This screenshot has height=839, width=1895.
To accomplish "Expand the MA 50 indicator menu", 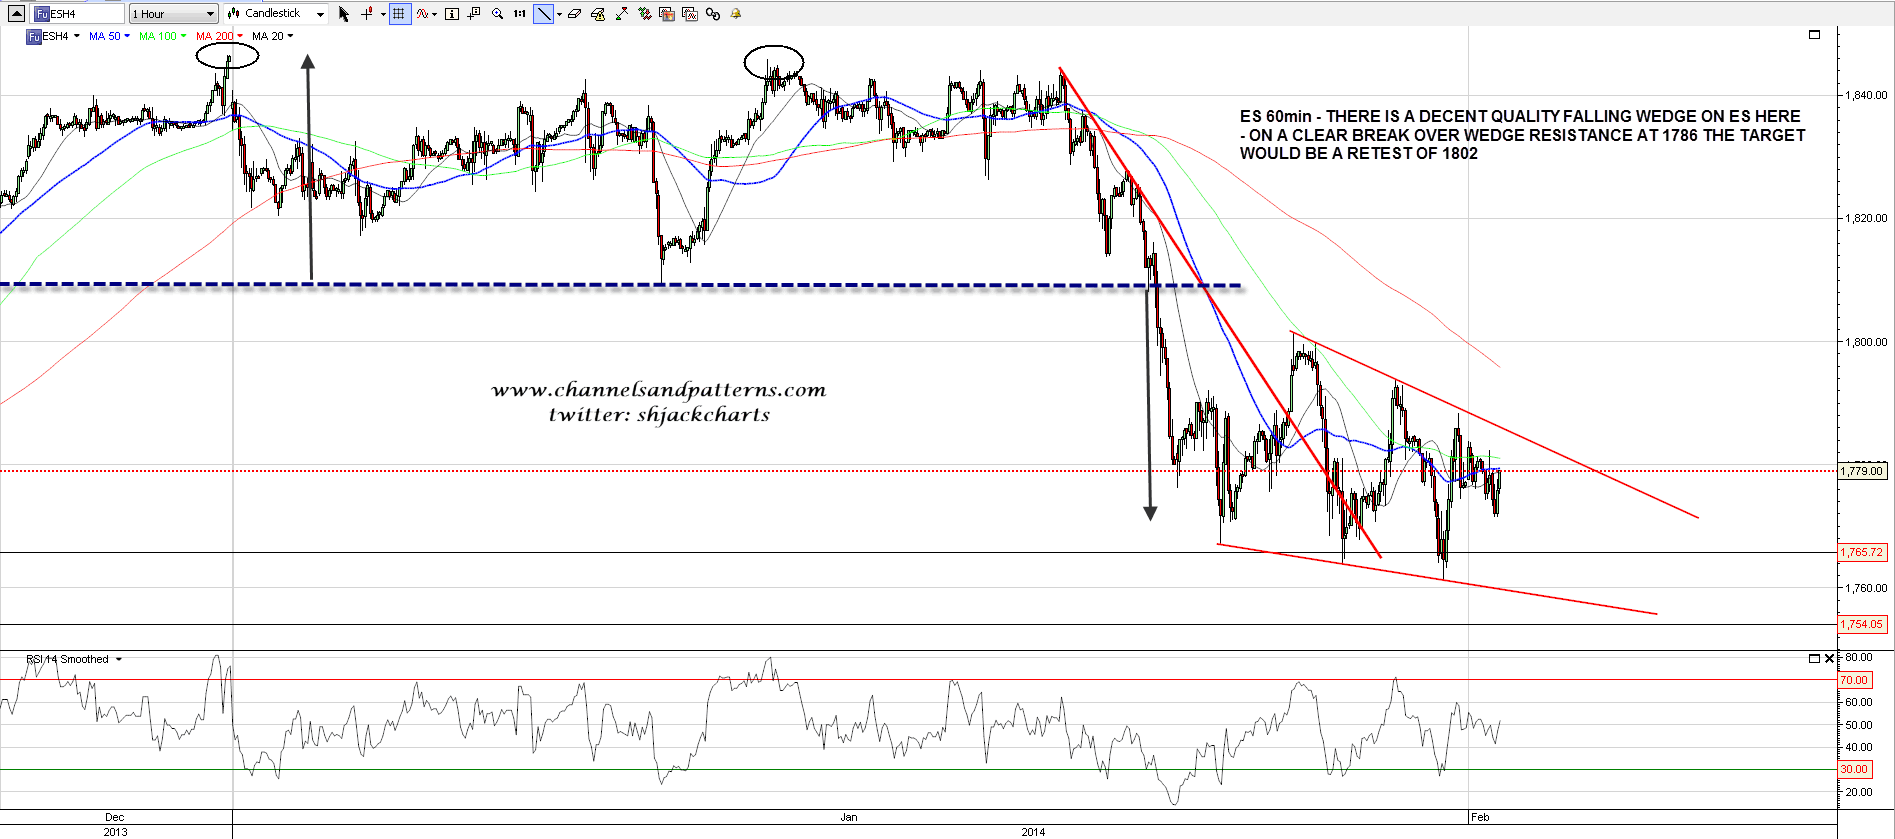I will tap(109, 36).
